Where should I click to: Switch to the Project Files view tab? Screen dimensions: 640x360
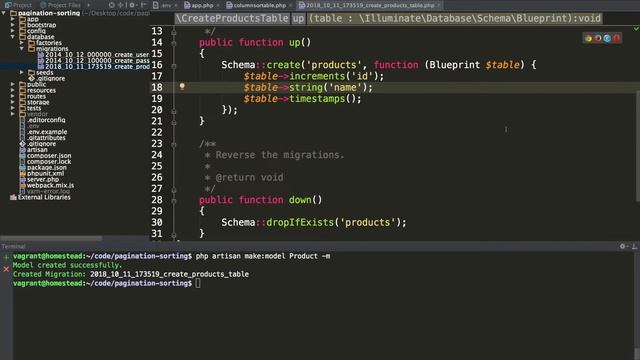(60, 5)
